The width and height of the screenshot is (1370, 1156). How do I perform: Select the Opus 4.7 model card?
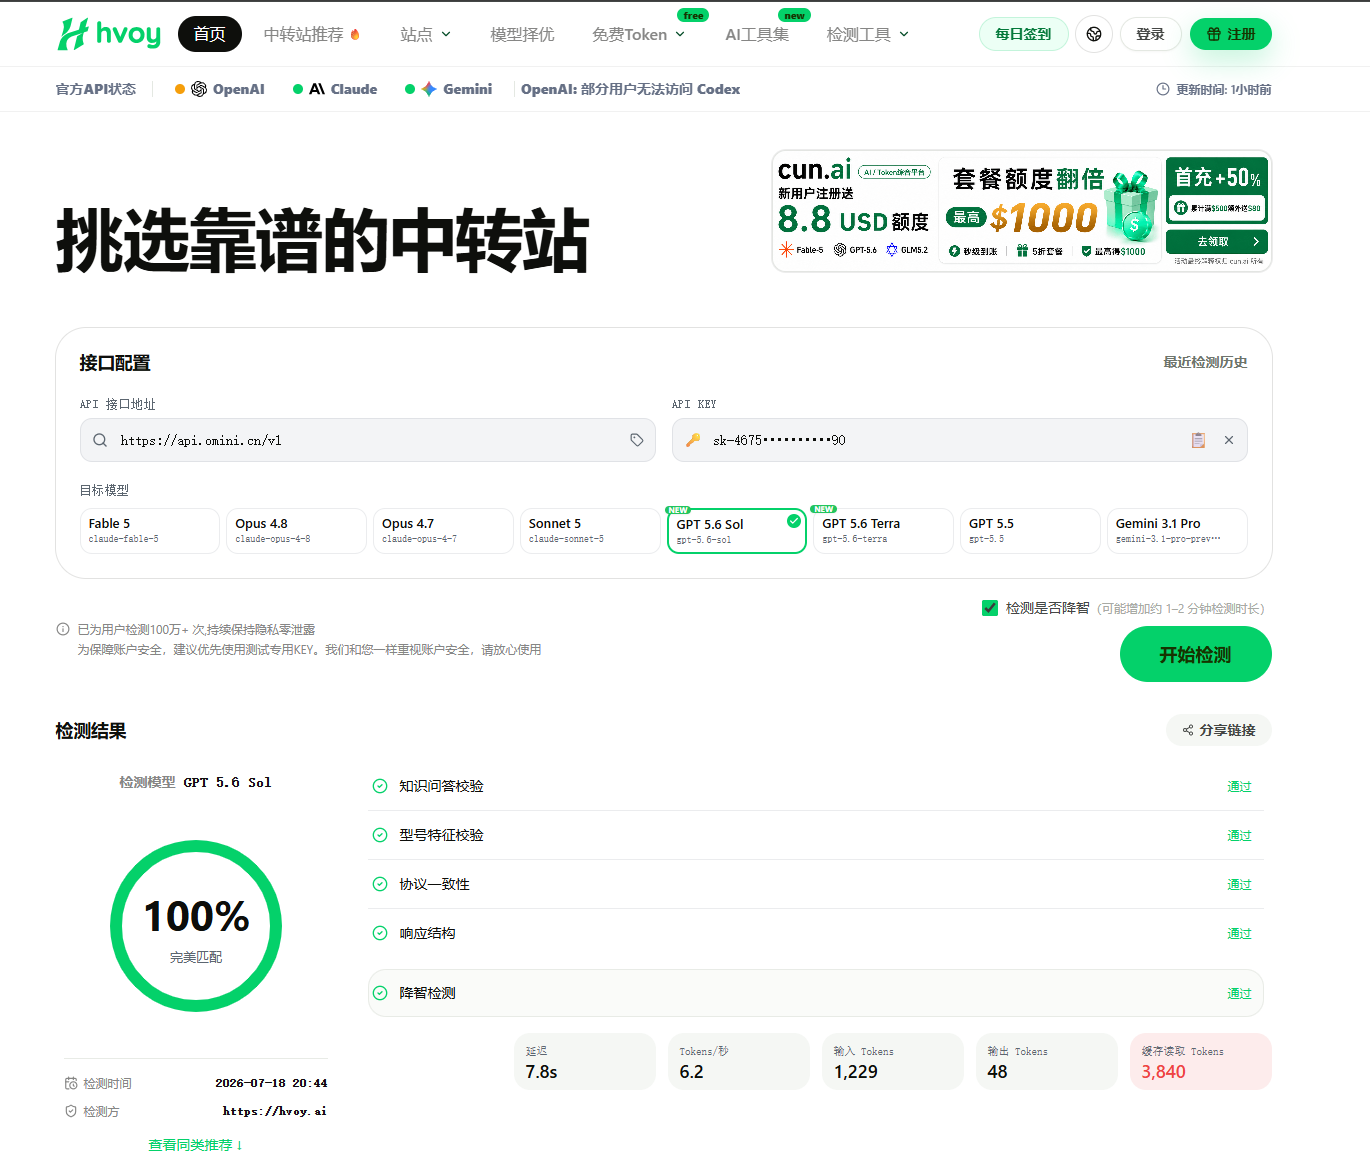(x=443, y=531)
